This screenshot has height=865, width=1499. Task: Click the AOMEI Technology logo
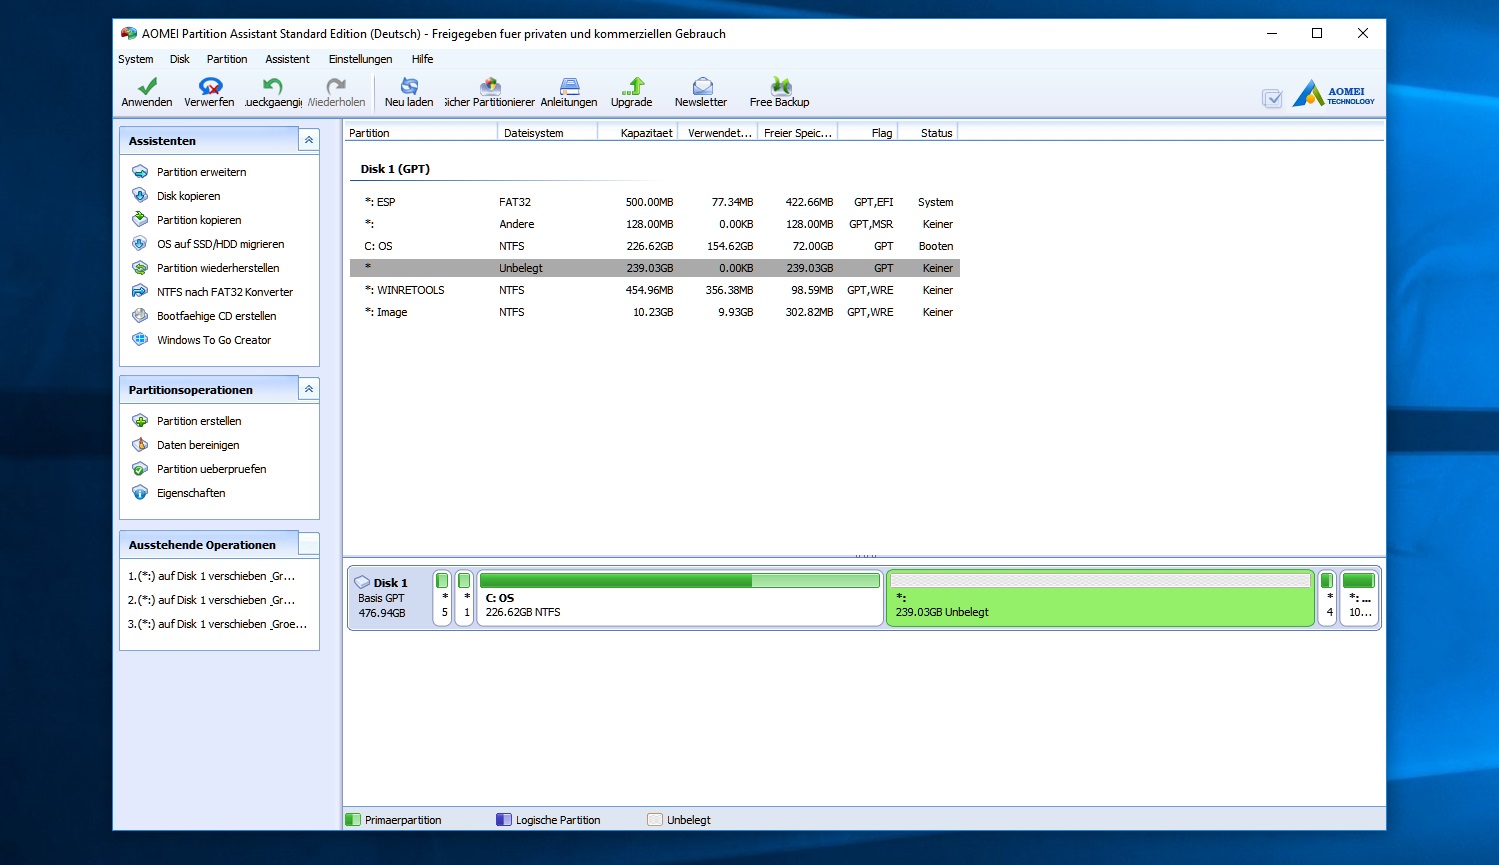coord(1334,94)
